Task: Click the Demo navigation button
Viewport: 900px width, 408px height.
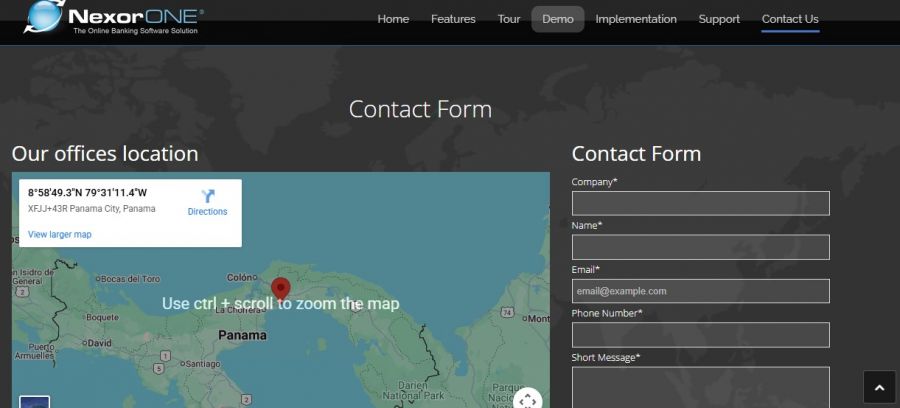Action: (x=558, y=19)
